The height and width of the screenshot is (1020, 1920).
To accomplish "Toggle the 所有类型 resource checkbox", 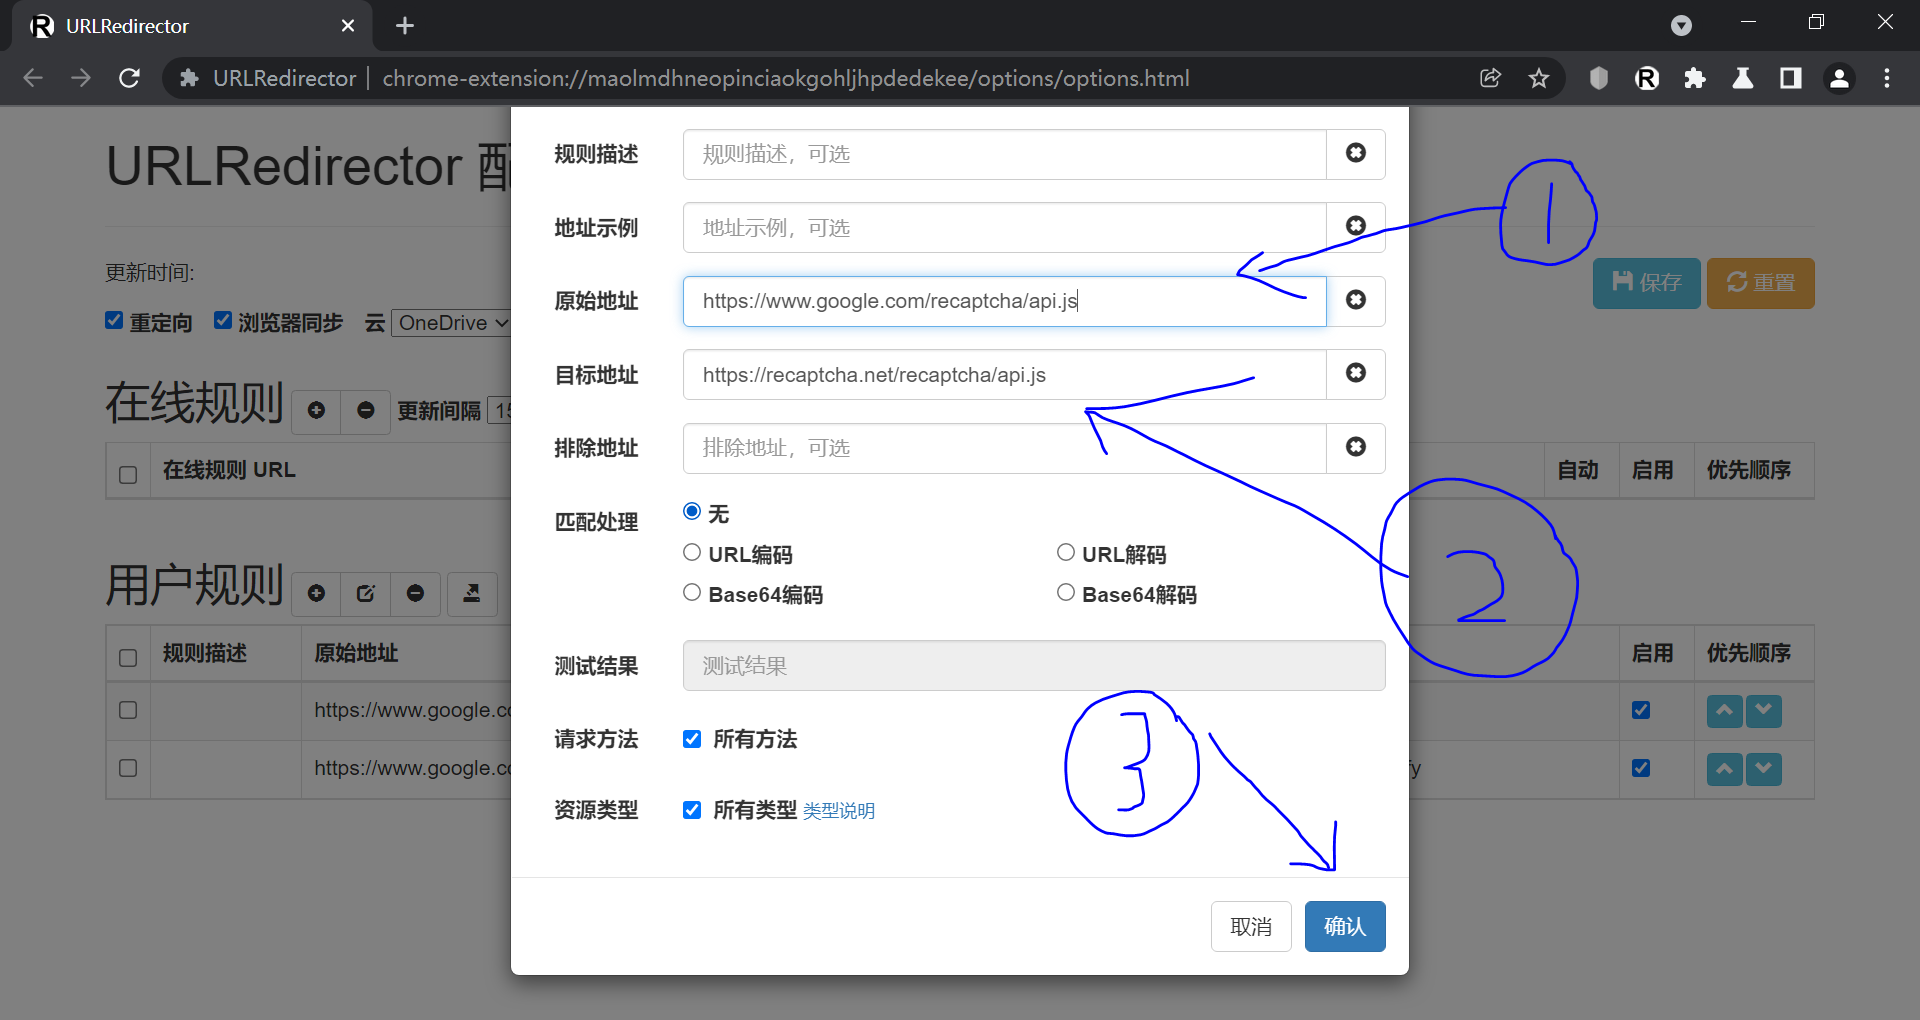I will coord(692,810).
